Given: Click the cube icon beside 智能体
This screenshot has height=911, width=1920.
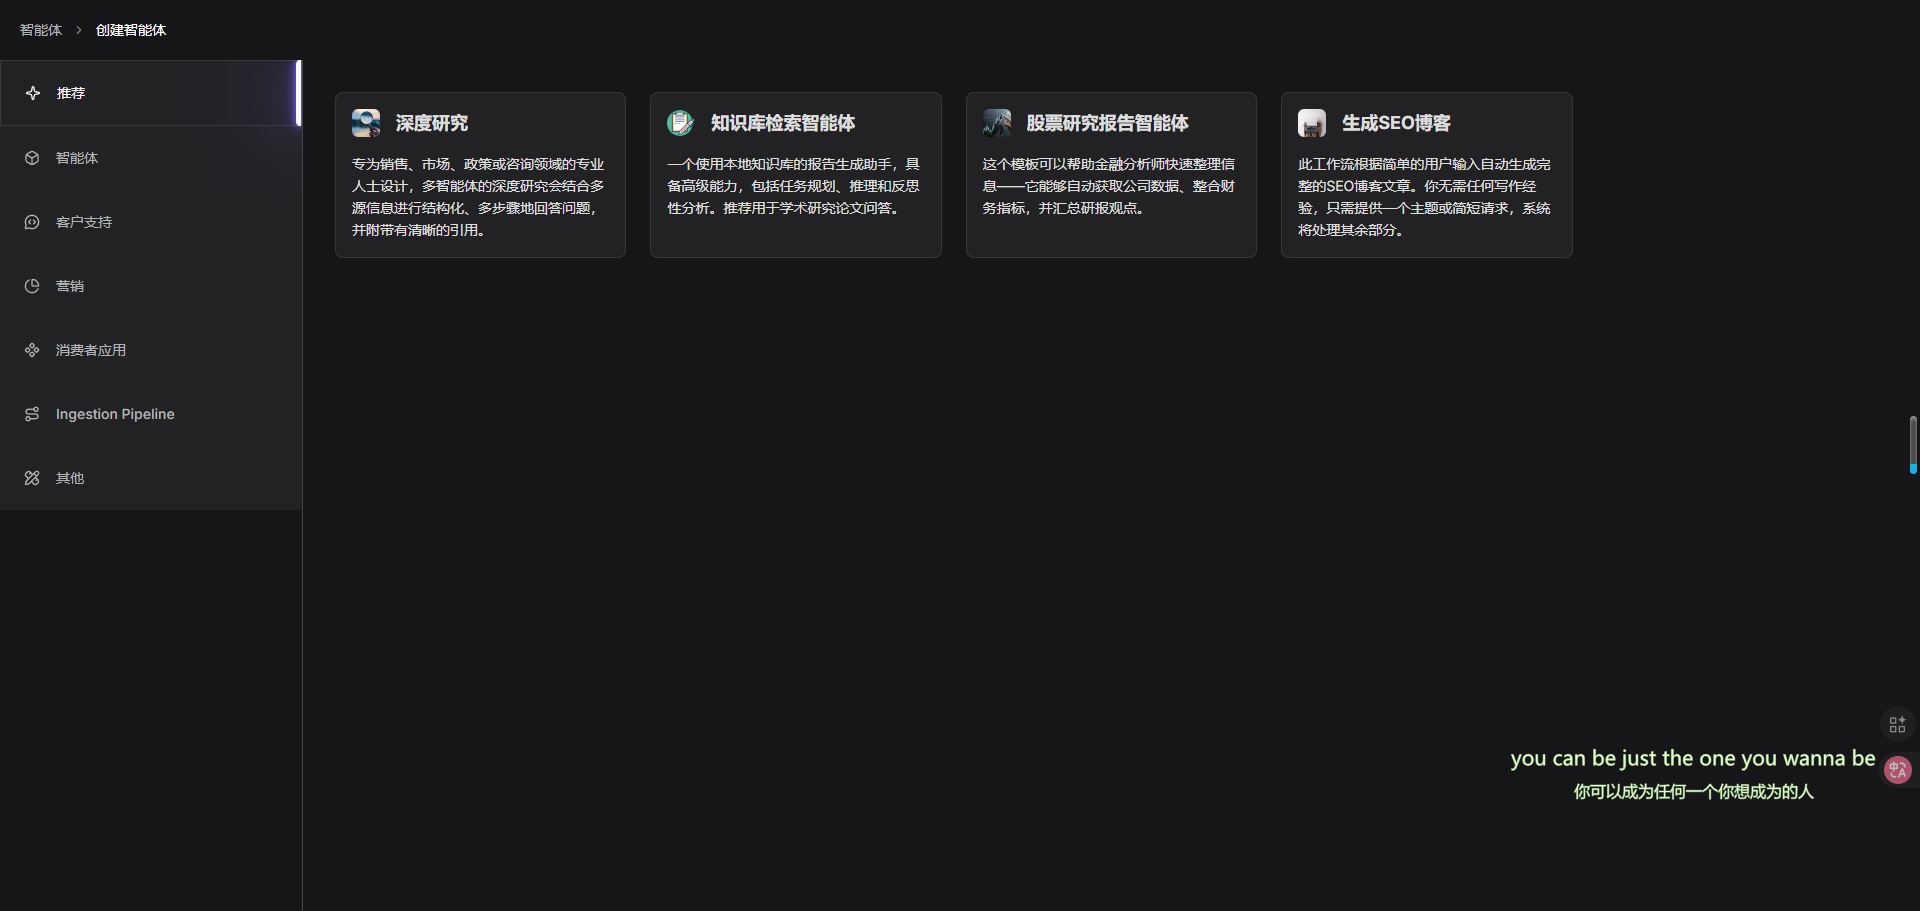Looking at the screenshot, I should pyautogui.click(x=32, y=158).
